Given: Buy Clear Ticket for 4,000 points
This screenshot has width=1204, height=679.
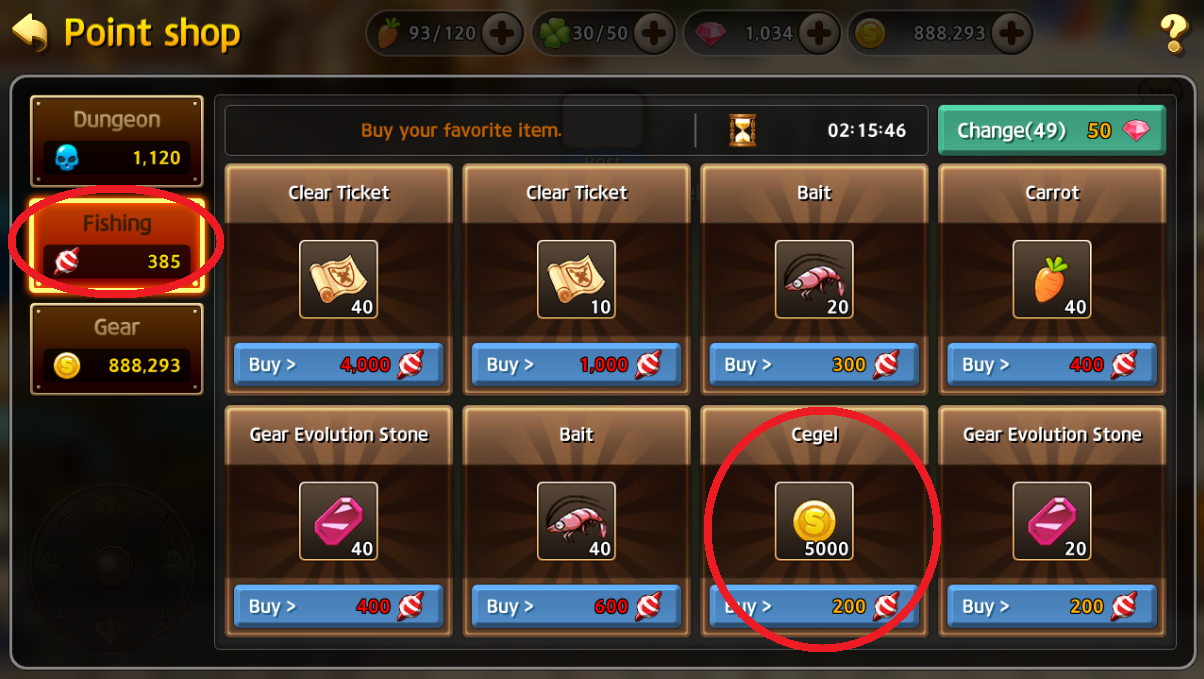Looking at the screenshot, I should pyautogui.click(x=338, y=365).
